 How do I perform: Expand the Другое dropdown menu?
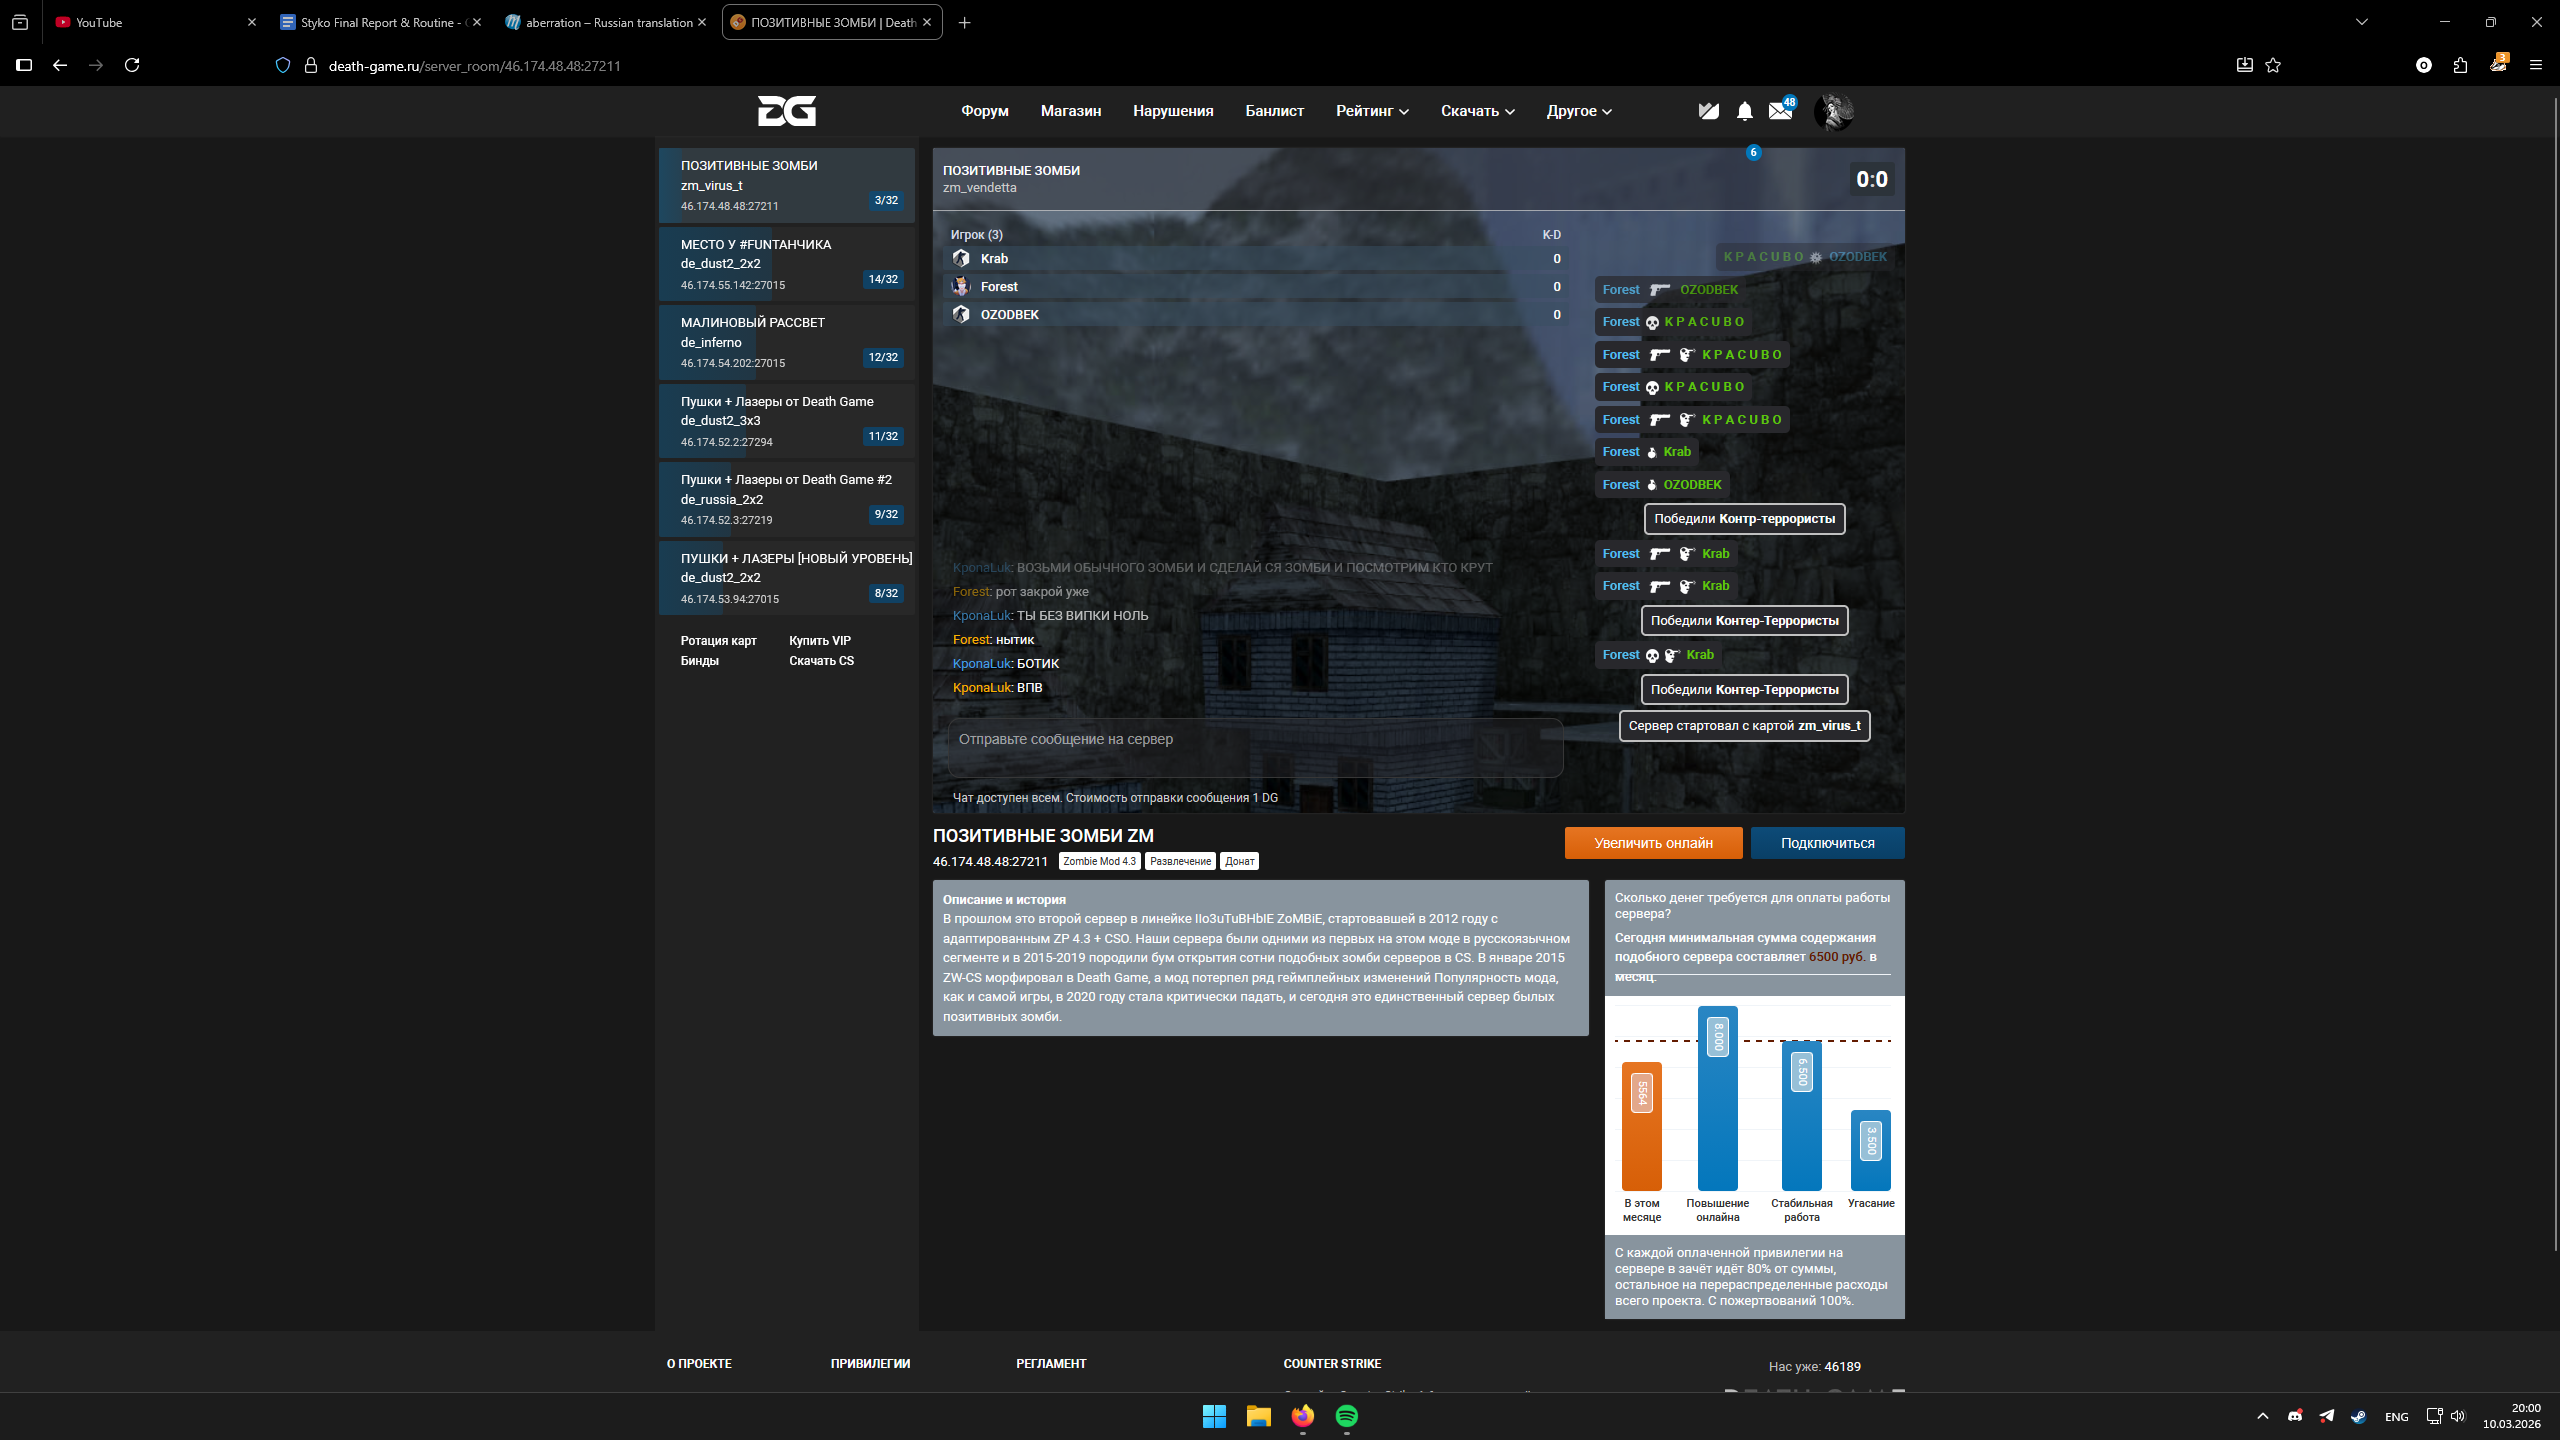[1578, 111]
